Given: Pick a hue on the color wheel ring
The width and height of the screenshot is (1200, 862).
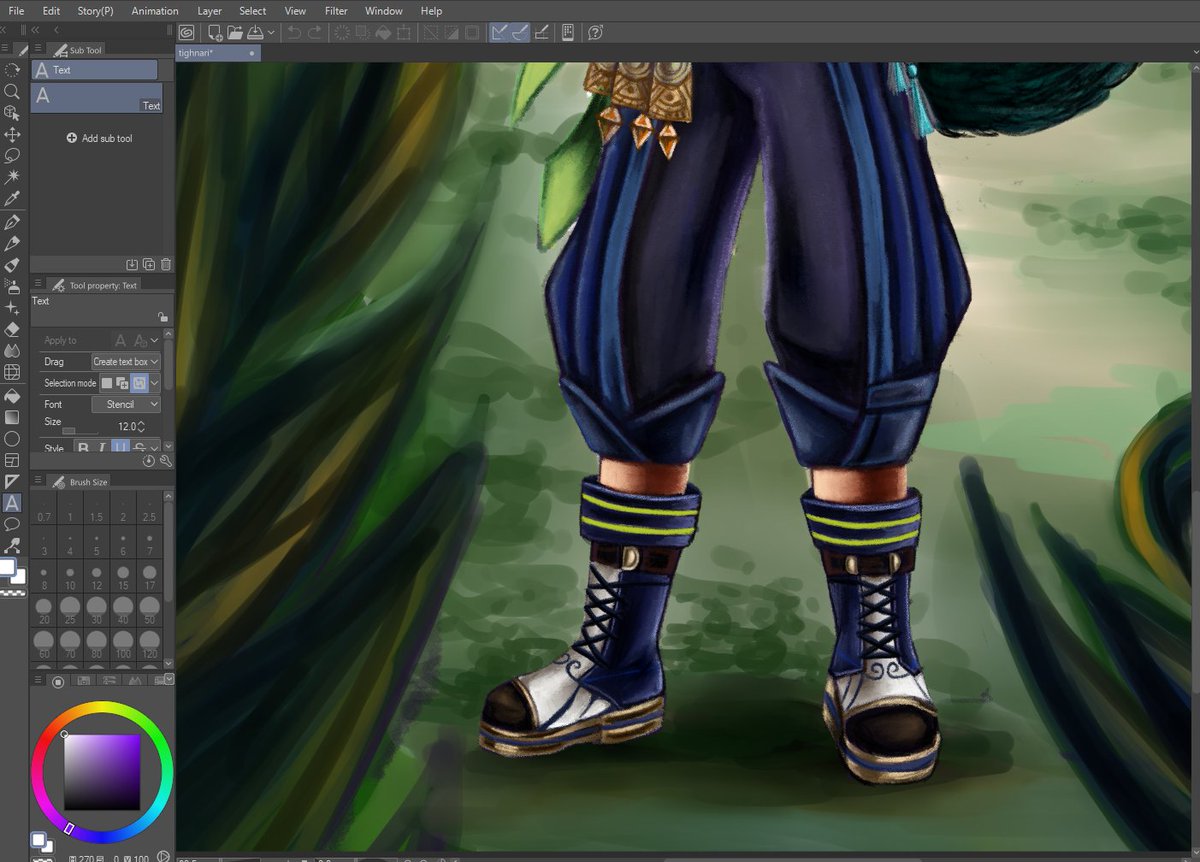Looking at the screenshot, I should click(x=100, y=709).
